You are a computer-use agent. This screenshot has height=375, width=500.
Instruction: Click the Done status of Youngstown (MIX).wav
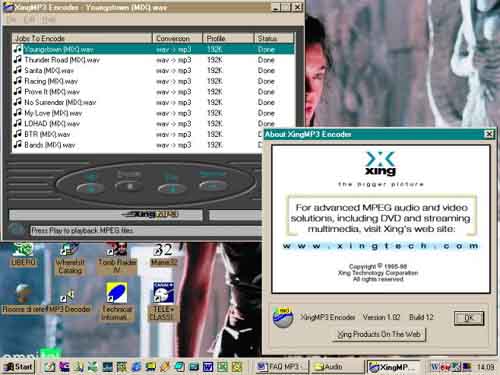[x=266, y=49]
